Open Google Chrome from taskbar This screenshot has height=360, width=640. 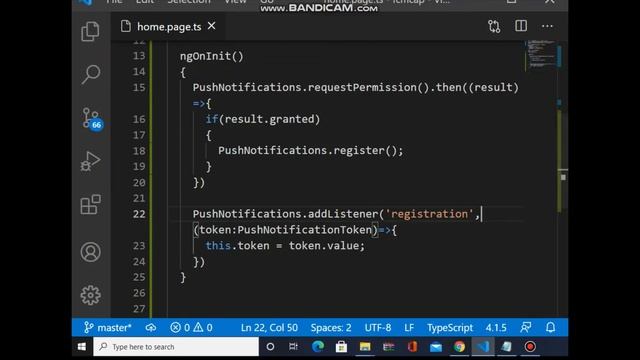coord(459,347)
